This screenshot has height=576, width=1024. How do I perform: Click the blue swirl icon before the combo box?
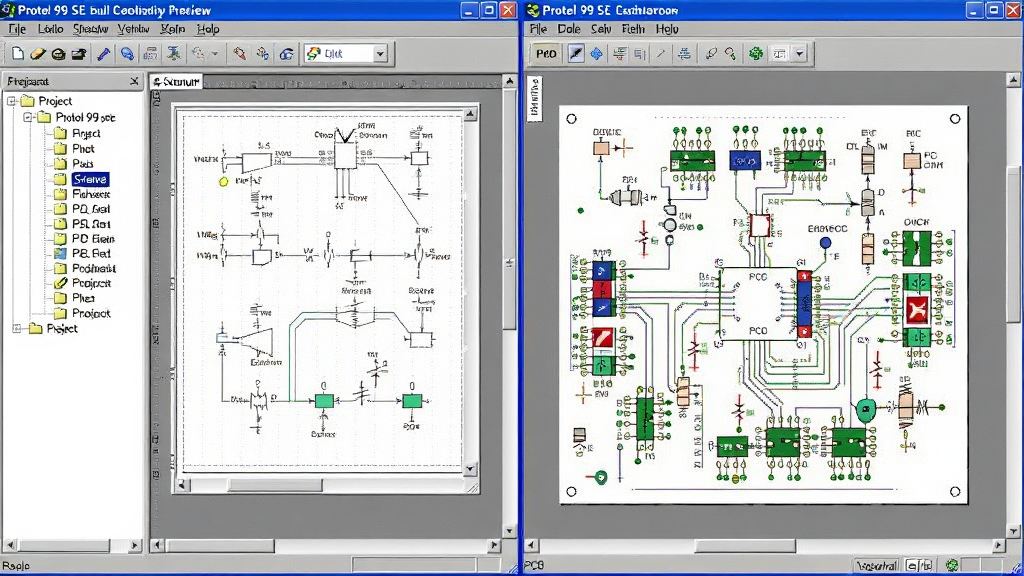[286, 54]
